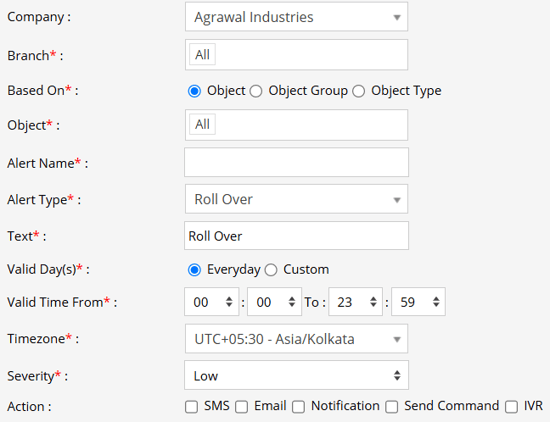Select the Everyday radio button

click(x=194, y=270)
